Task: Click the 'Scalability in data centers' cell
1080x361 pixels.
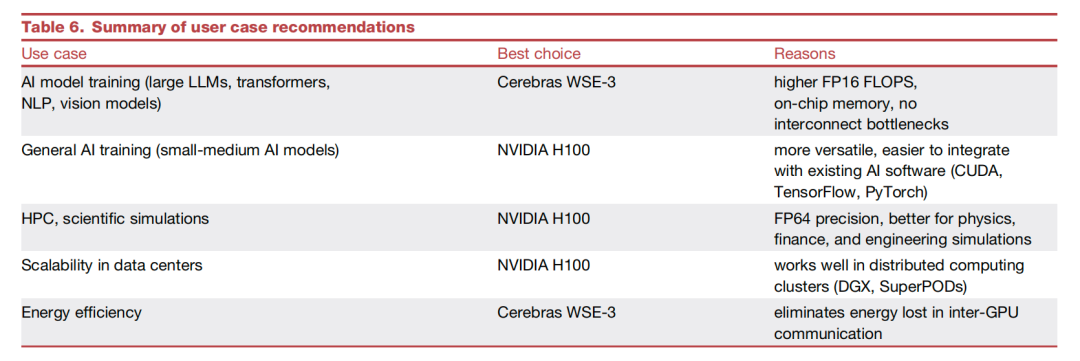Action: pyautogui.click(x=112, y=265)
